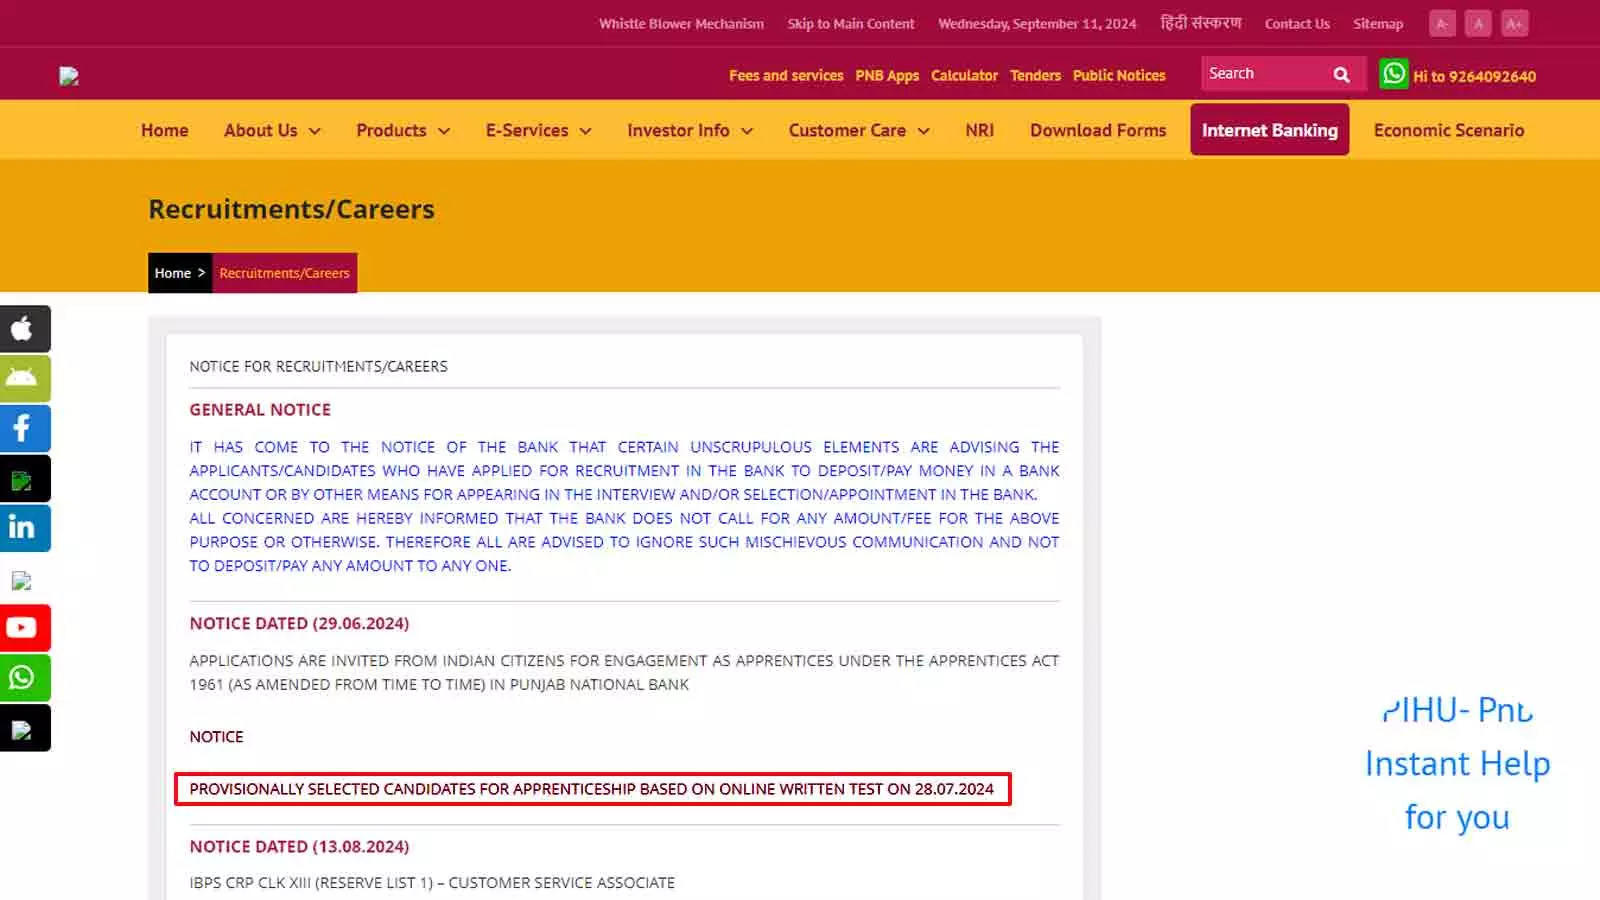This screenshot has width=1600, height=900.
Task: Open the LinkedIn sidebar icon
Action: [24, 528]
